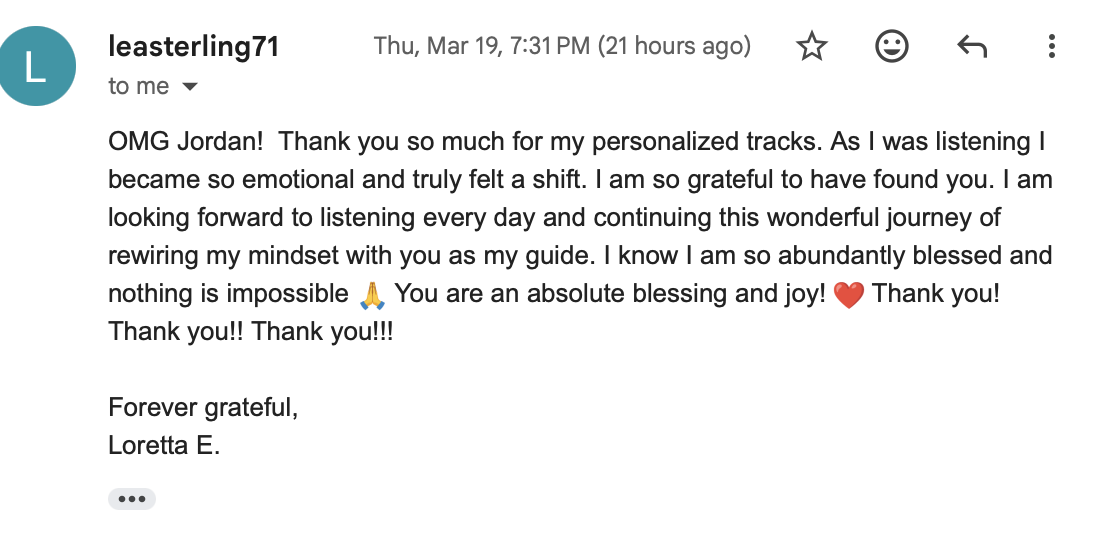1118x540 pixels.
Task: Click the sender name leasterling71
Action: [193, 46]
